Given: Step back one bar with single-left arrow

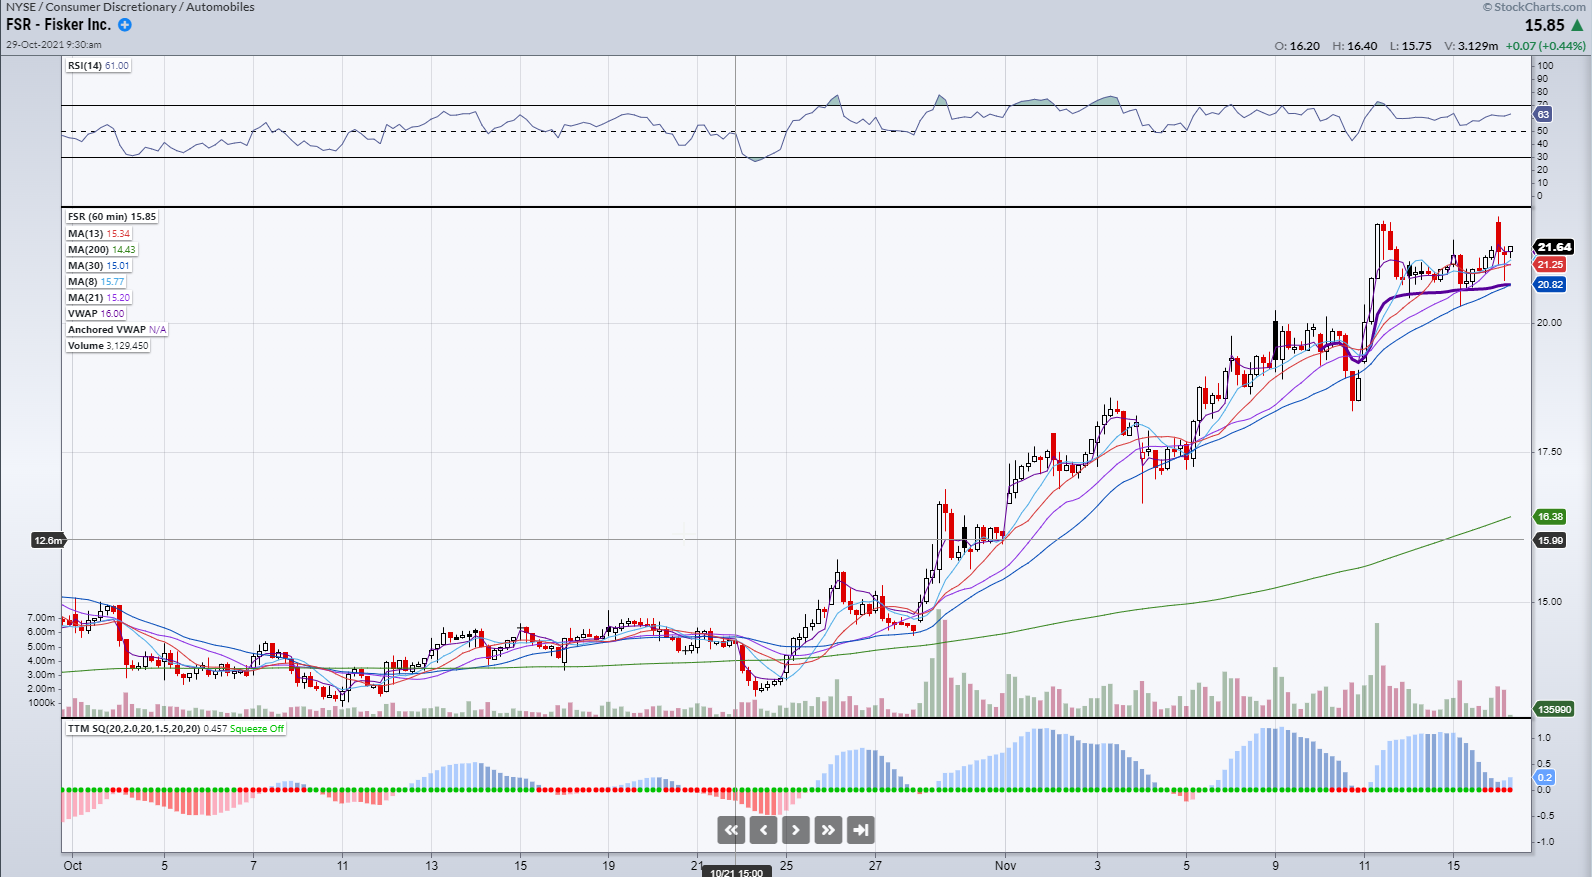Looking at the screenshot, I should click(x=763, y=829).
